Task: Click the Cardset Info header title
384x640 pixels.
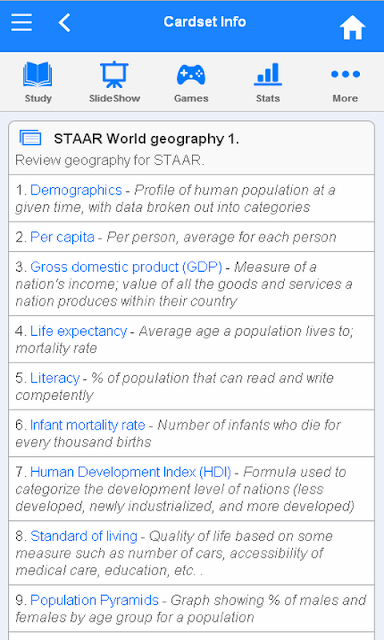Action: (x=204, y=21)
